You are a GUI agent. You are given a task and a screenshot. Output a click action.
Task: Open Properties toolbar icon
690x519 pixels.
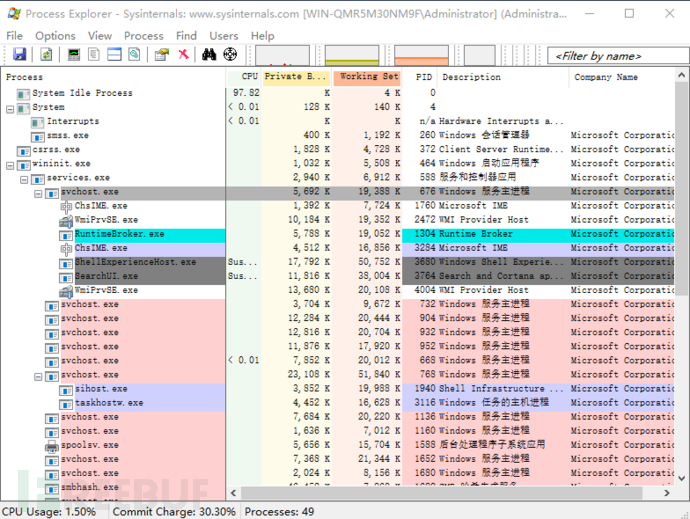162,55
